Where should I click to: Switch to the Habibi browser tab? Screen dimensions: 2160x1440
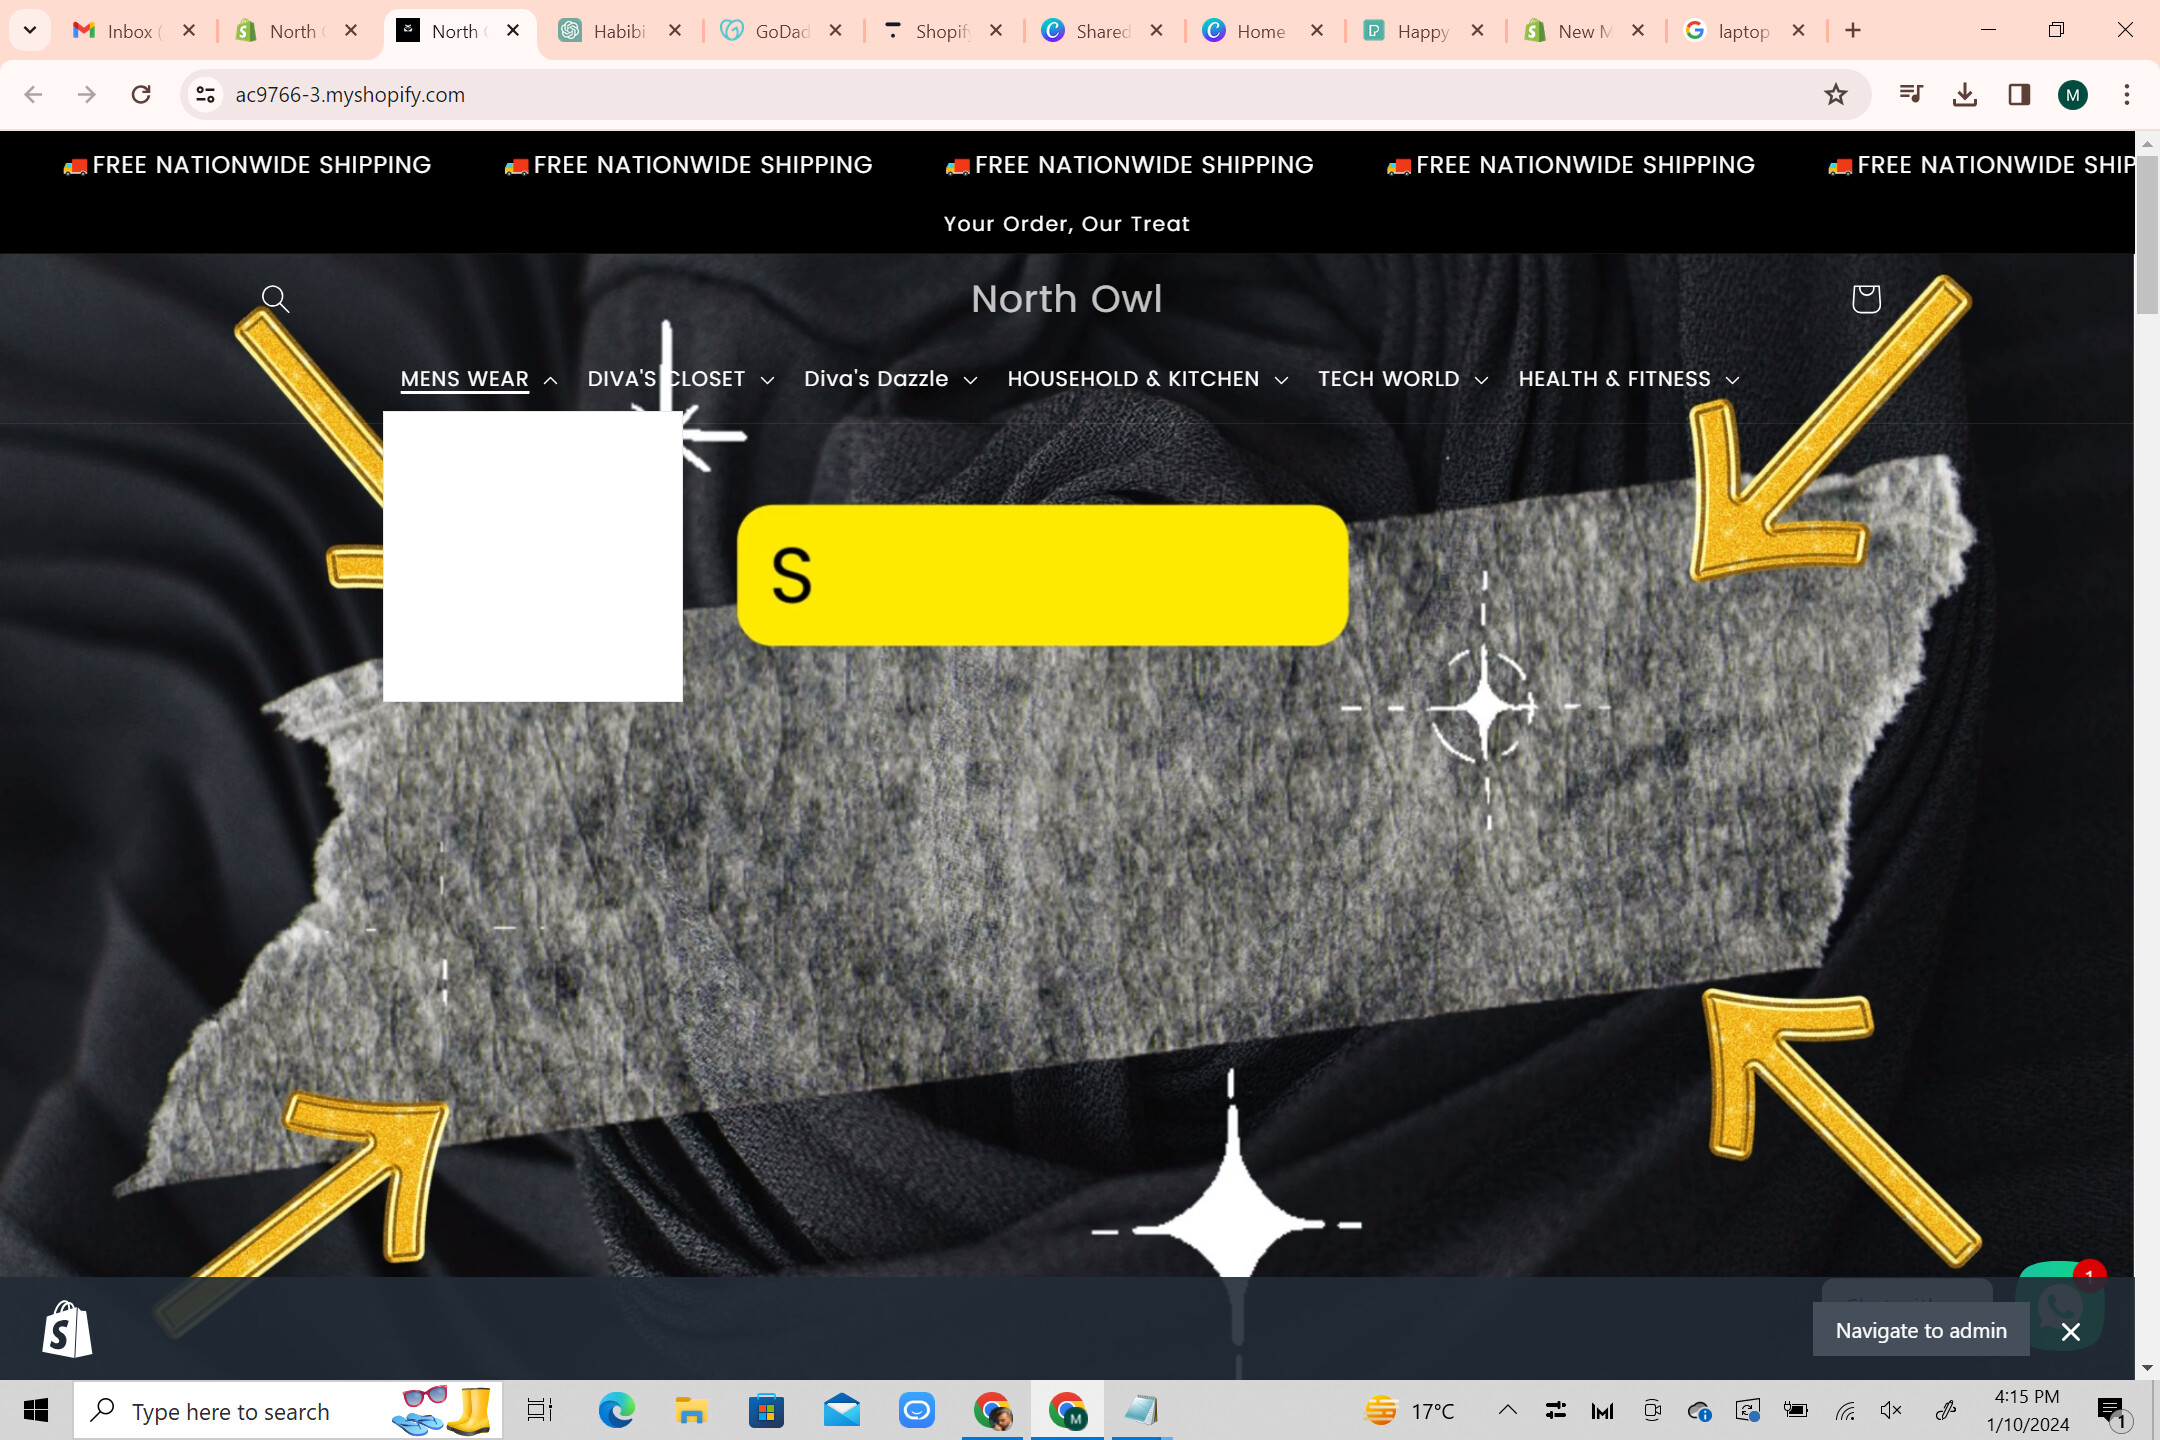click(x=607, y=31)
